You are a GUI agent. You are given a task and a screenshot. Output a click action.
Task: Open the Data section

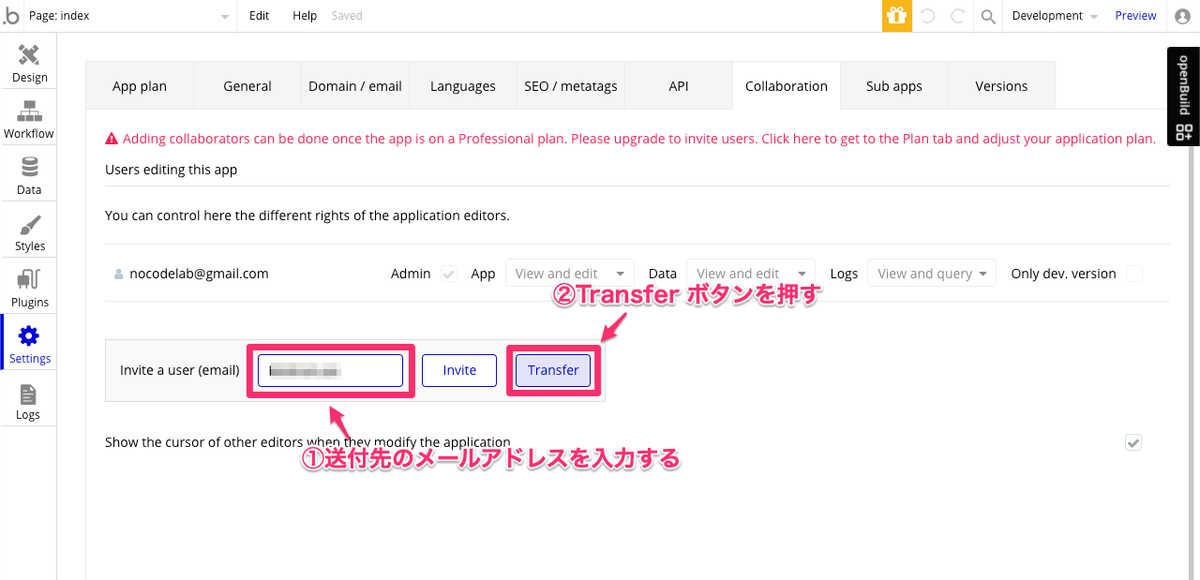click(x=29, y=175)
